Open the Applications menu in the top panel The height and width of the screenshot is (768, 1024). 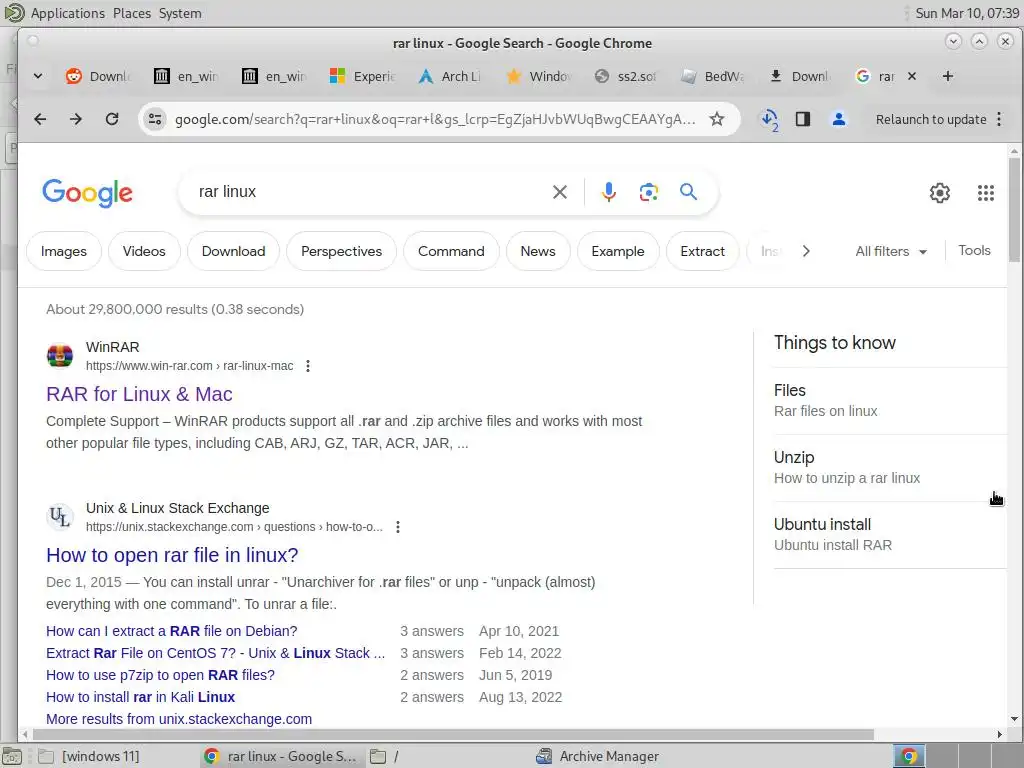pos(68,13)
